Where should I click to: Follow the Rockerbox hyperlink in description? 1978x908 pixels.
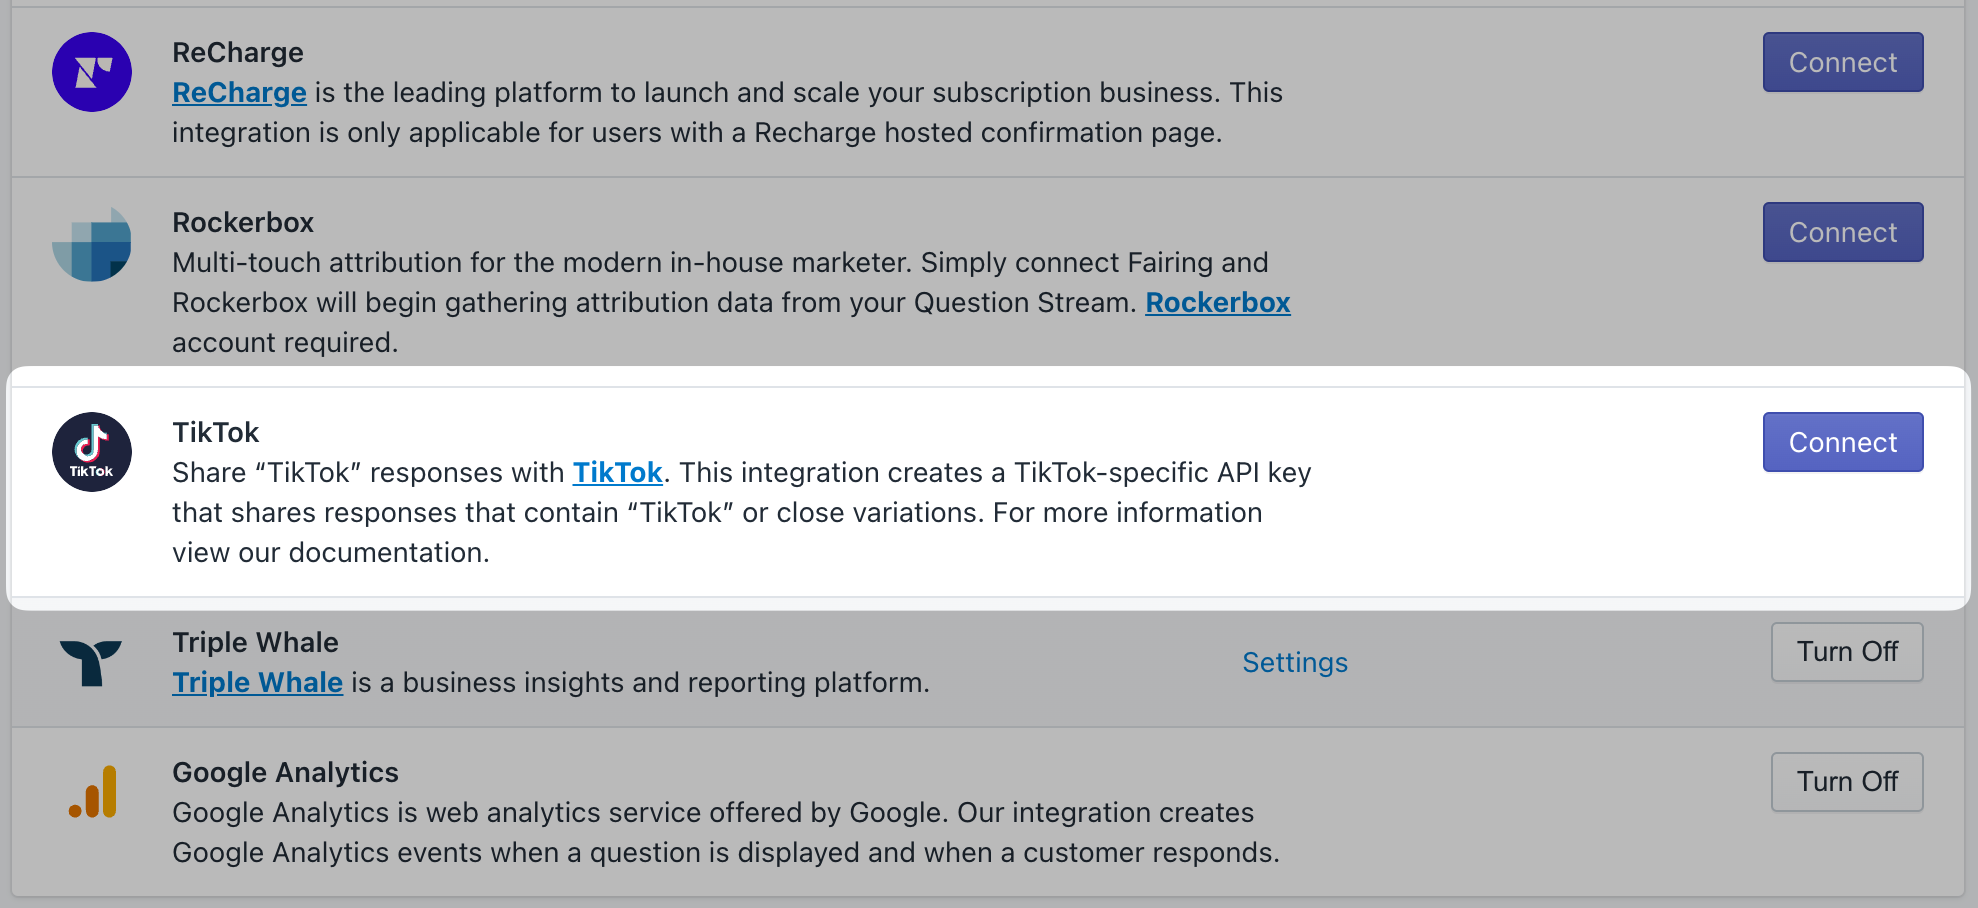(x=1218, y=302)
